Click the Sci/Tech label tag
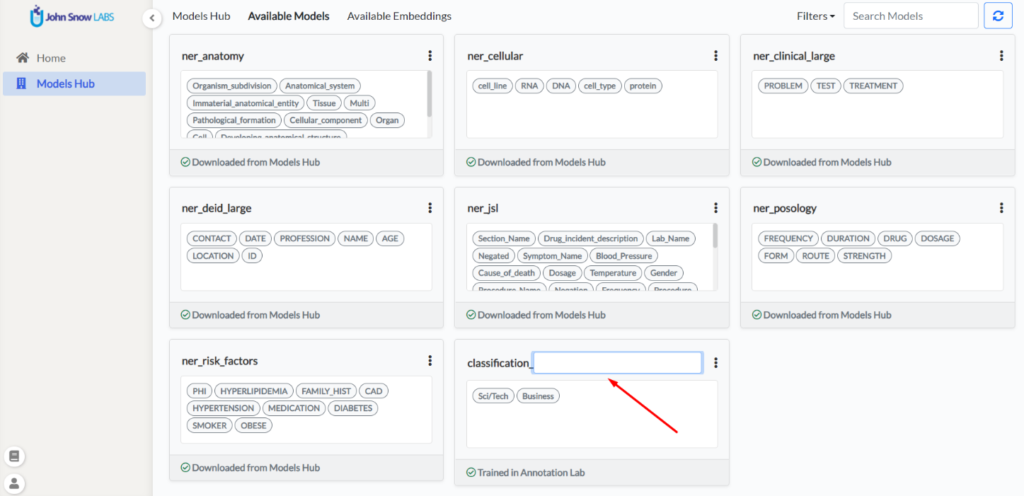This screenshot has height=496, width=1024. click(493, 395)
